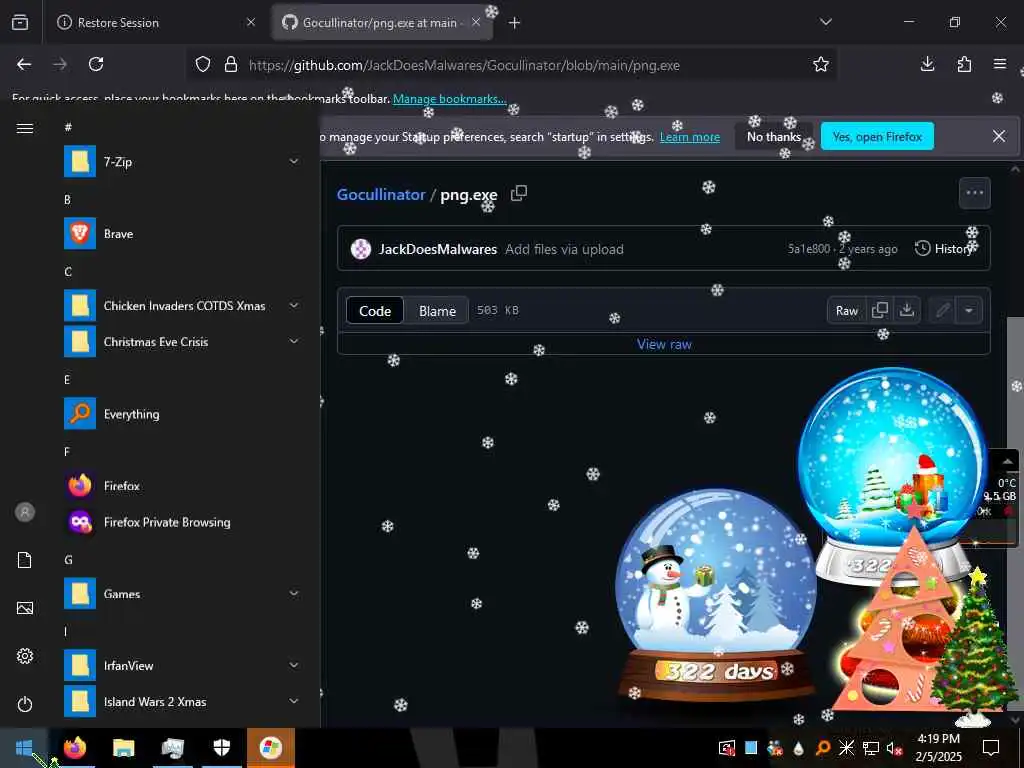
Task: Launch Firefox from the Start menu list
Action: [x=182, y=486]
